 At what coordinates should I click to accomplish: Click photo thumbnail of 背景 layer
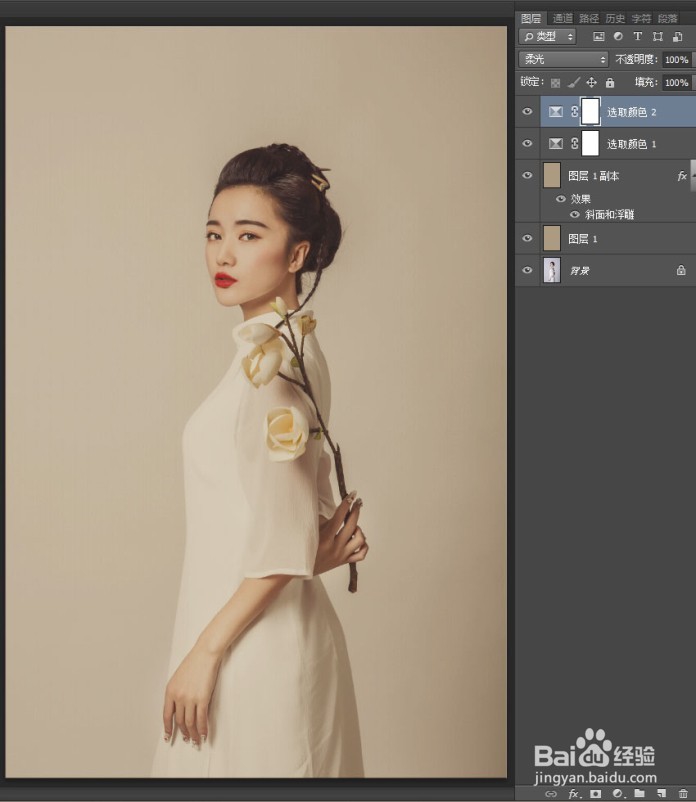pyautogui.click(x=552, y=270)
